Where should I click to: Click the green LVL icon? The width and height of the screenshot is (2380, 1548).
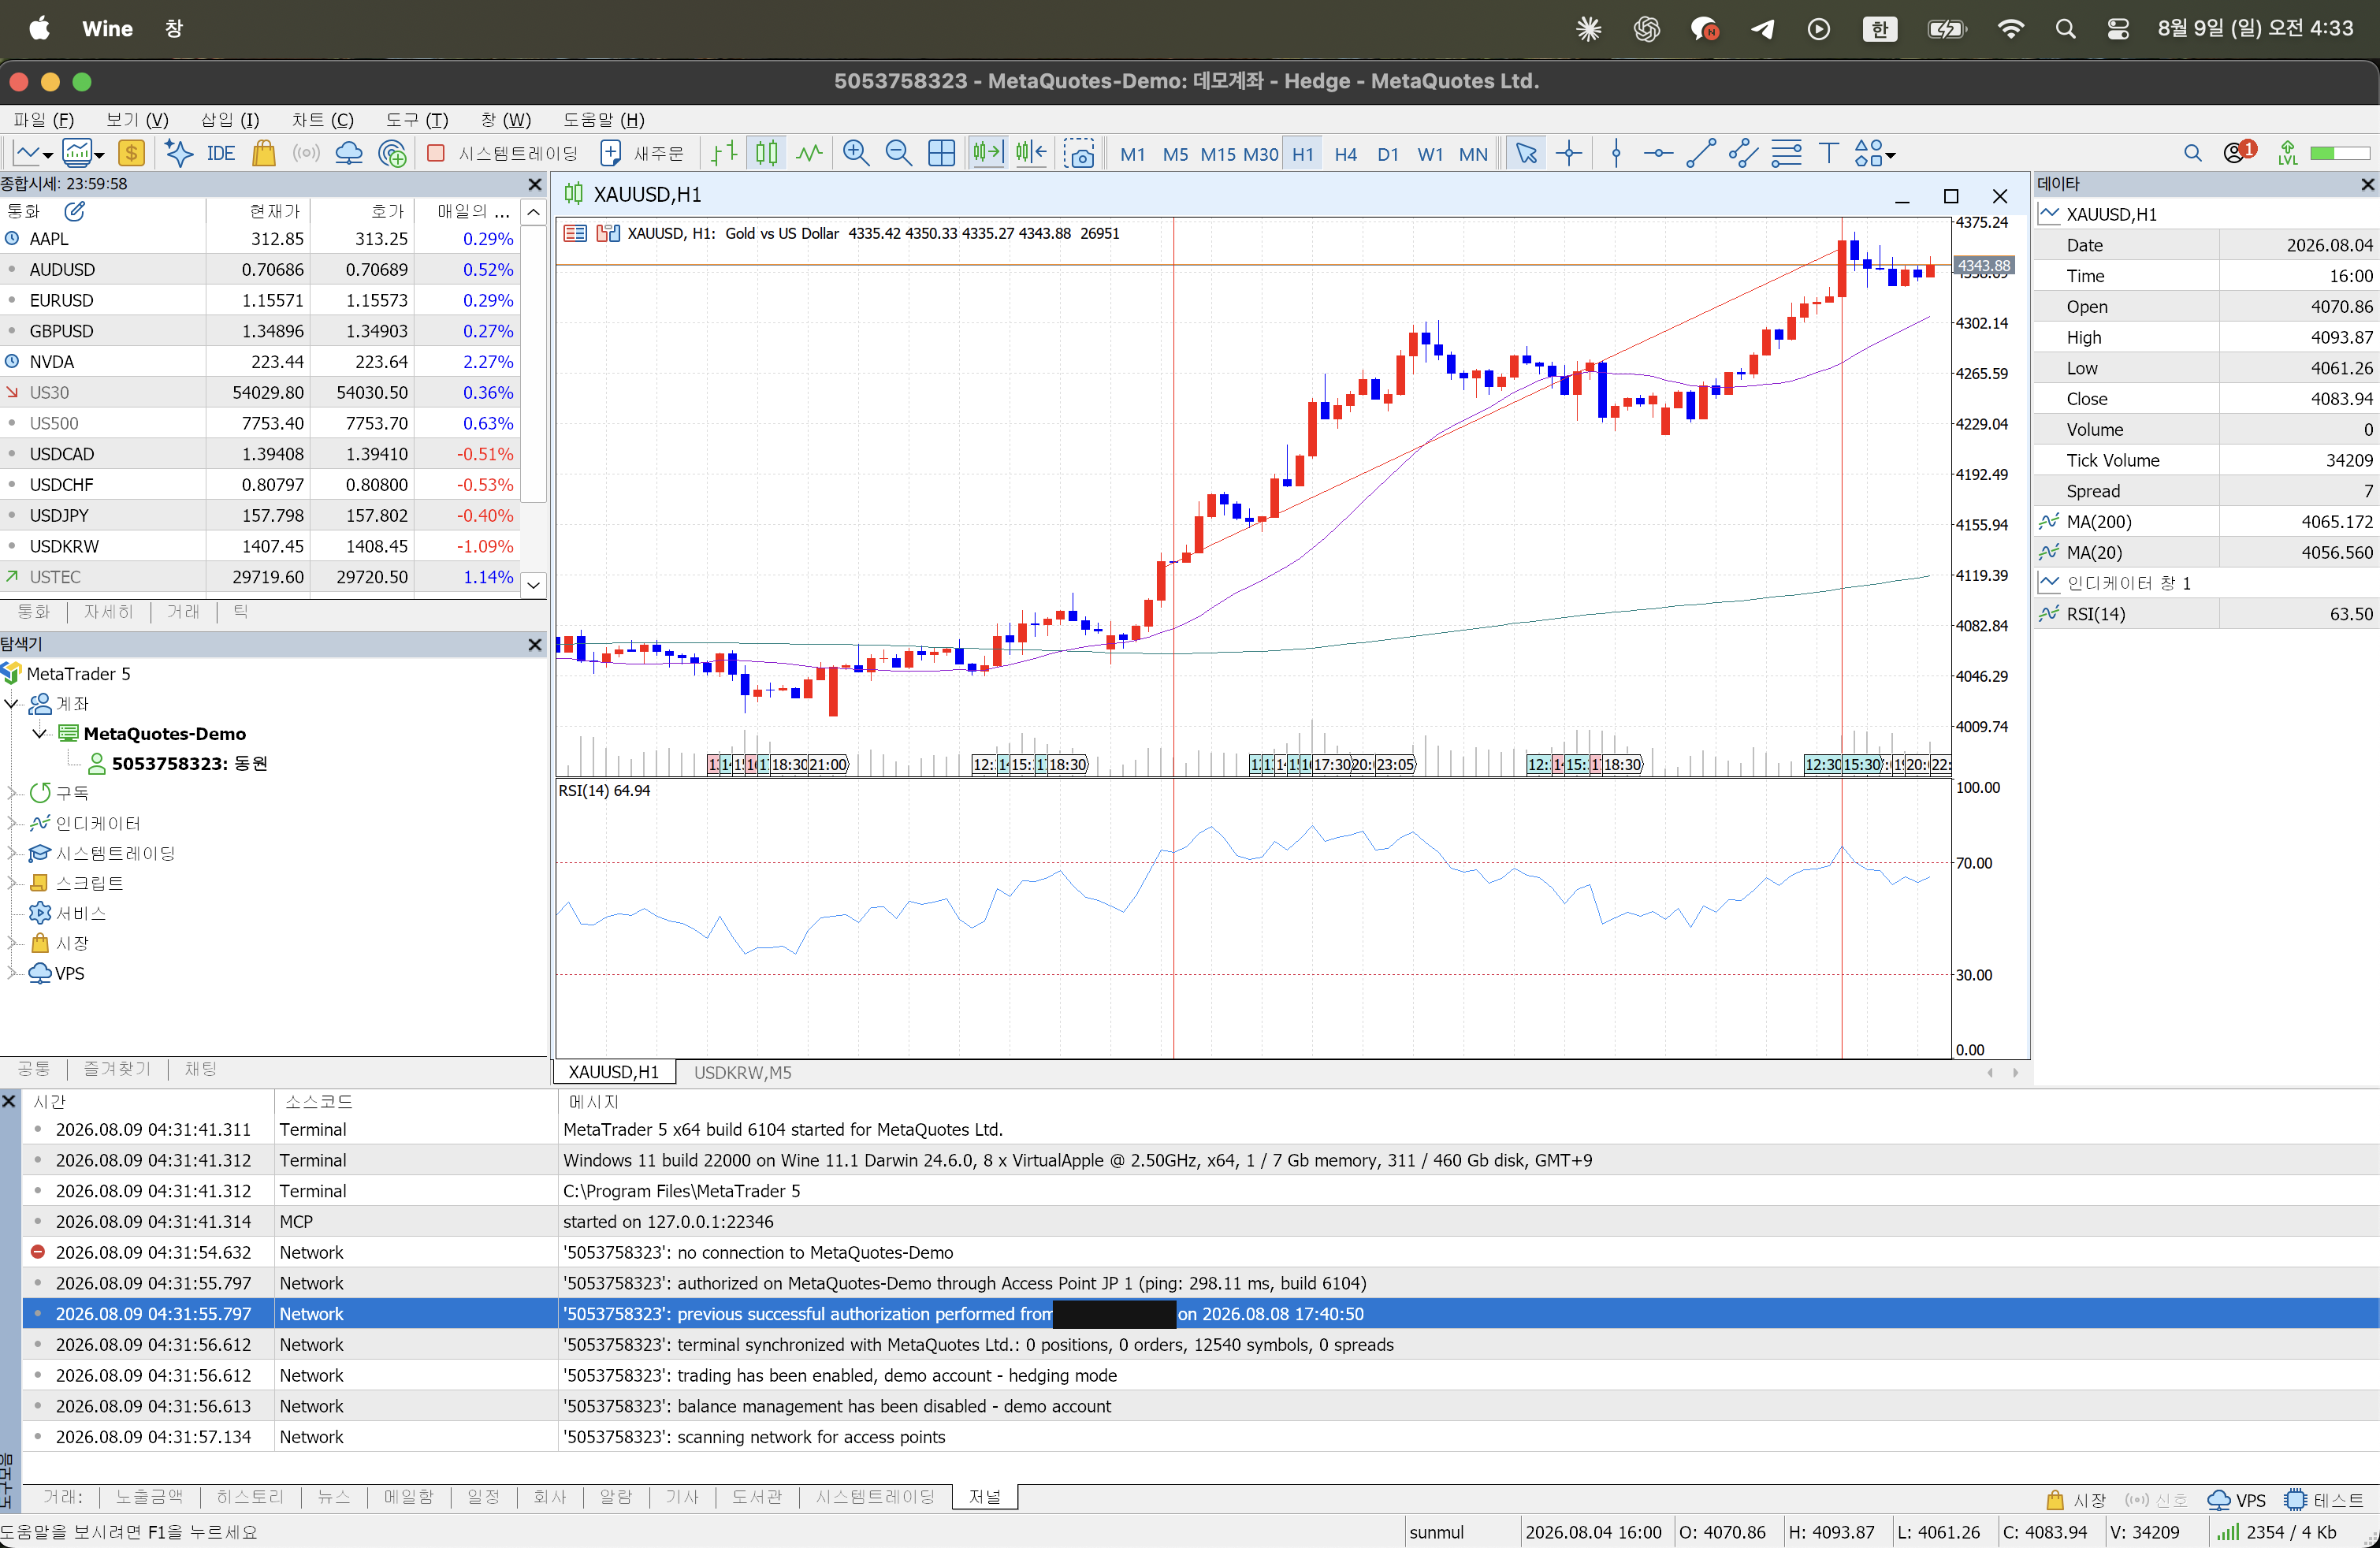tap(2287, 153)
